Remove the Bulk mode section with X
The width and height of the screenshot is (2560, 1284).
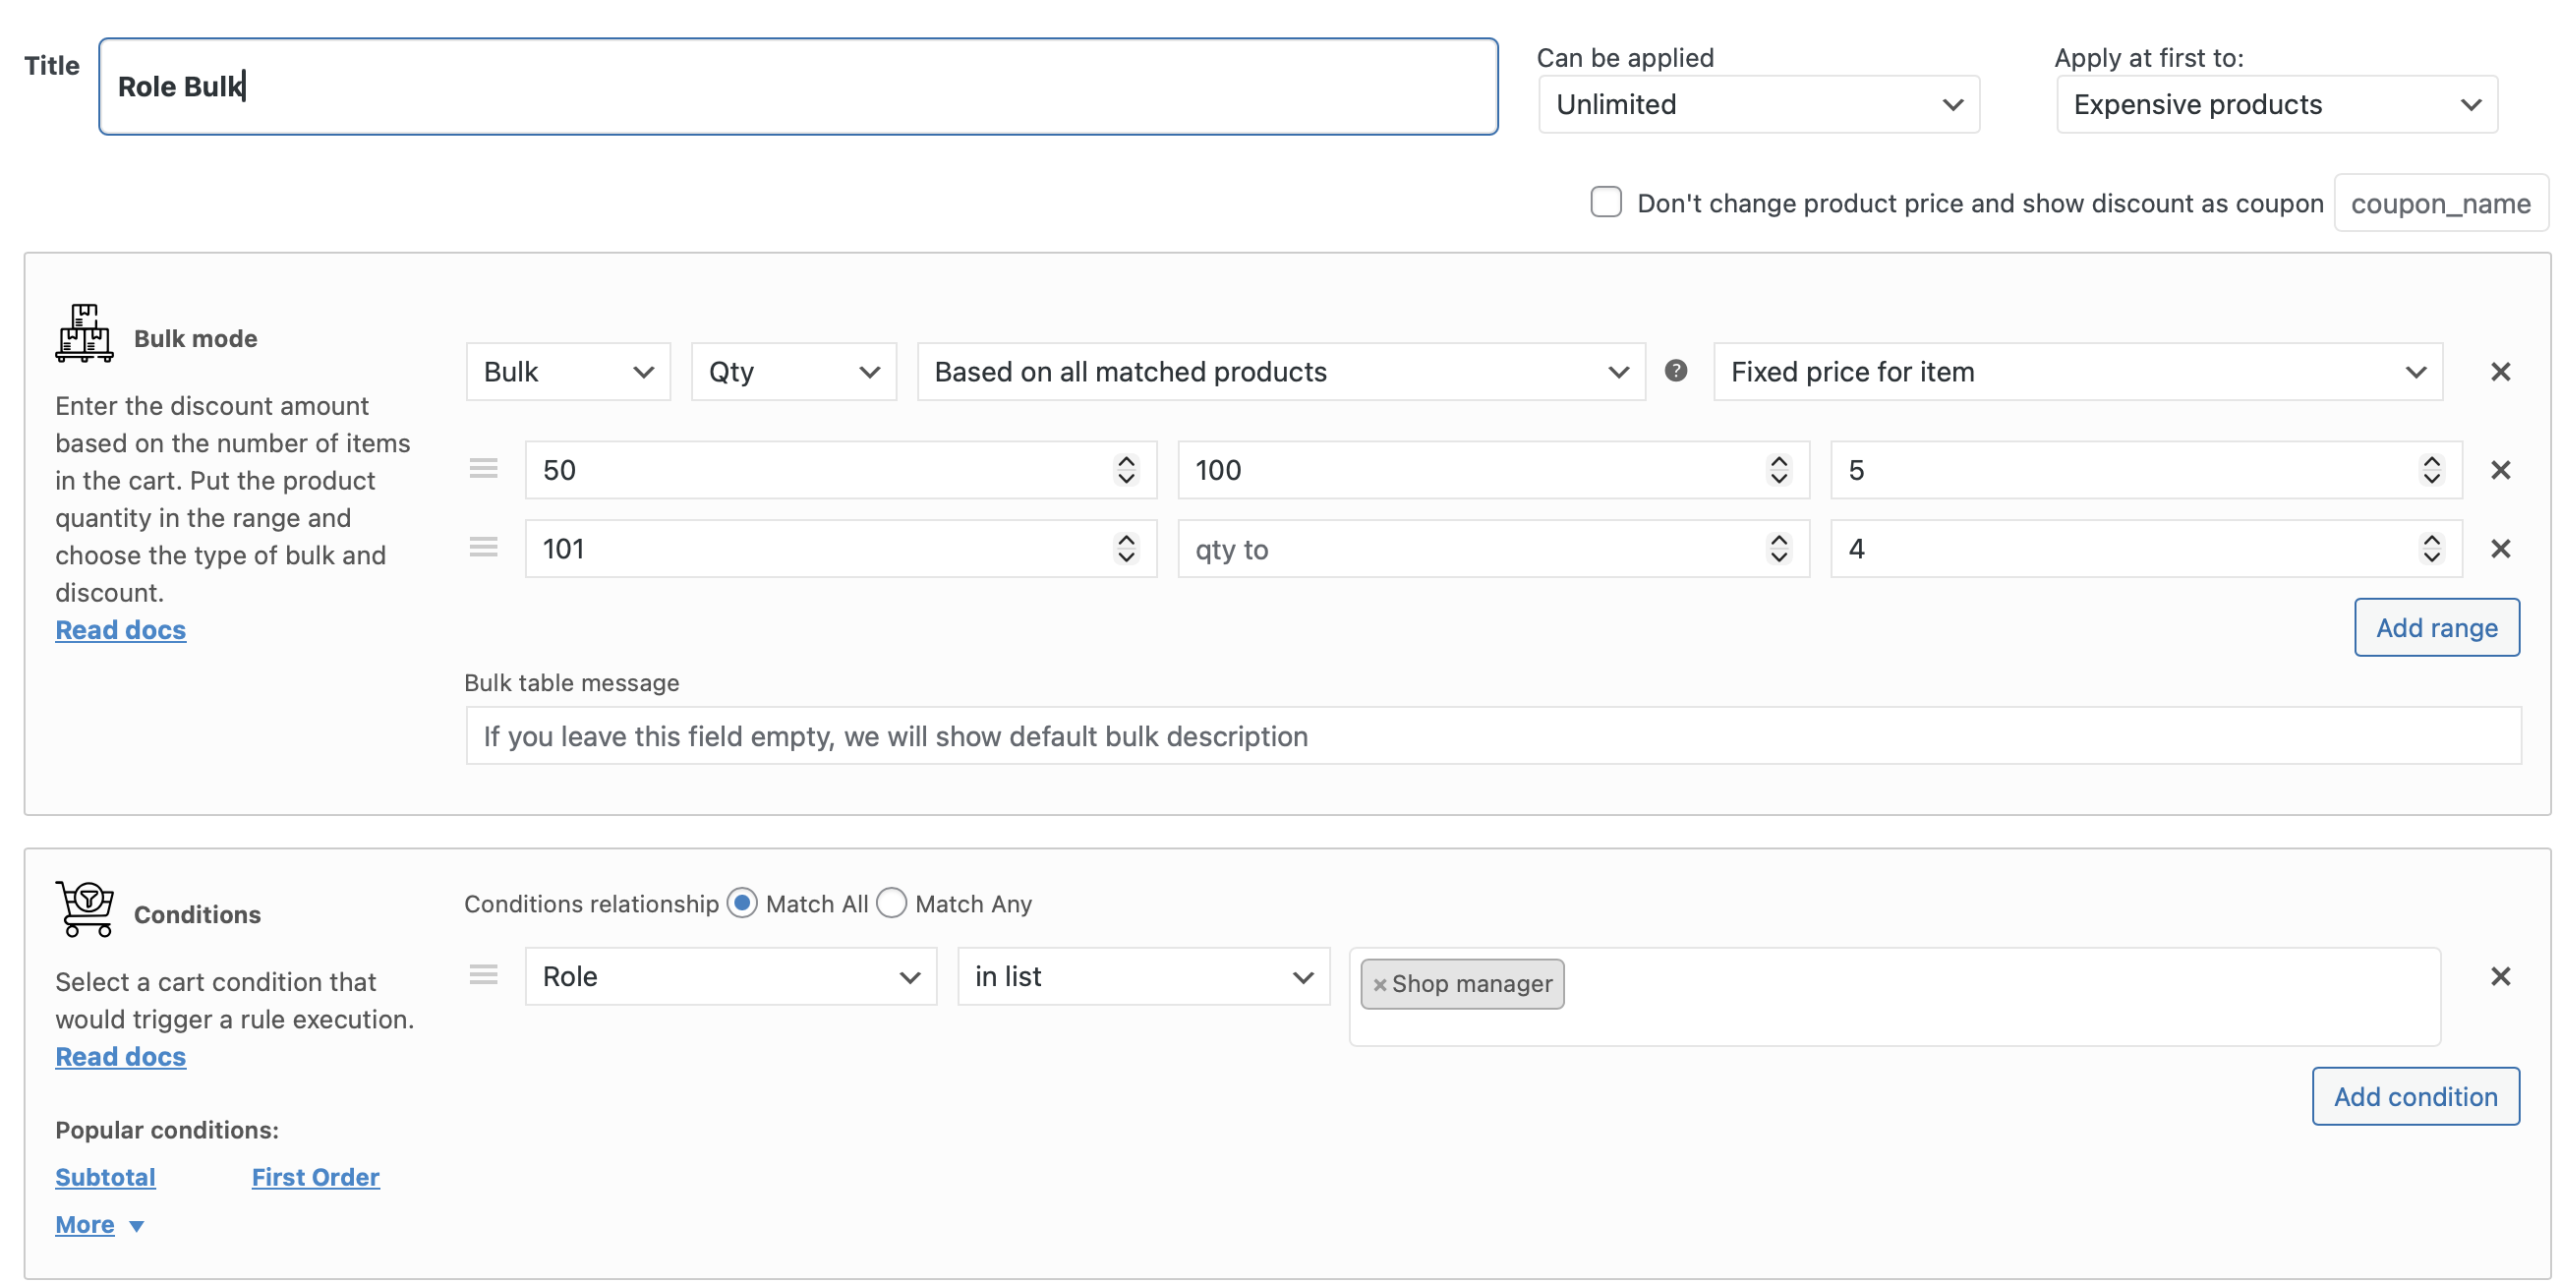click(x=2499, y=372)
